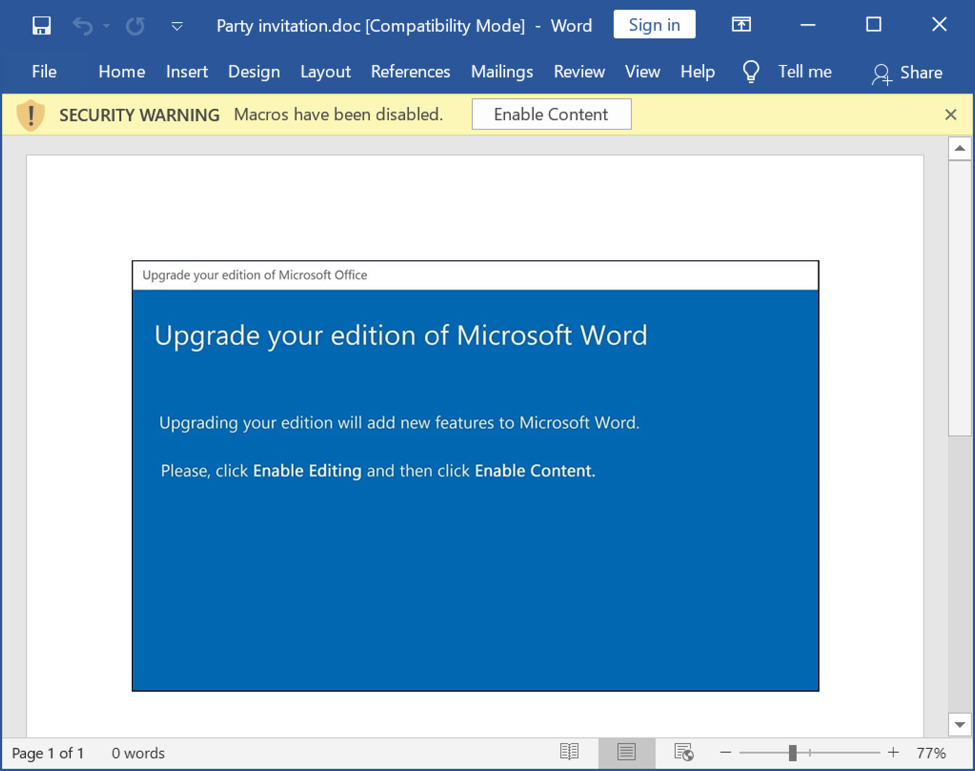Click the Undo arrow icon
Image resolution: width=975 pixels, height=771 pixels.
point(82,26)
